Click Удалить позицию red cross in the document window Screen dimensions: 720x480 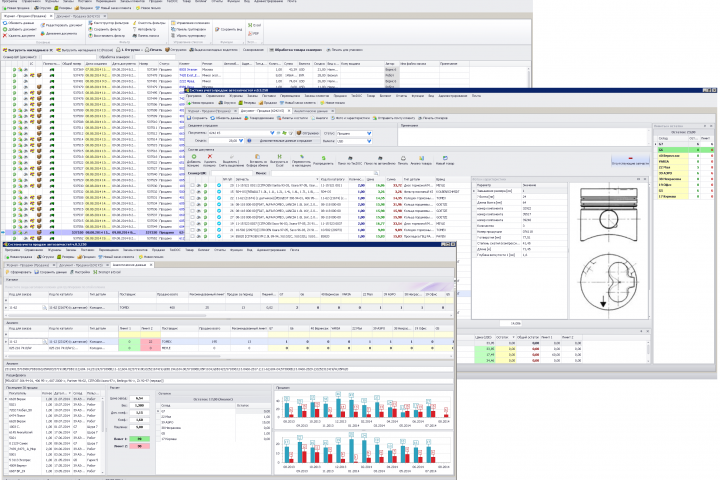(210, 160)
